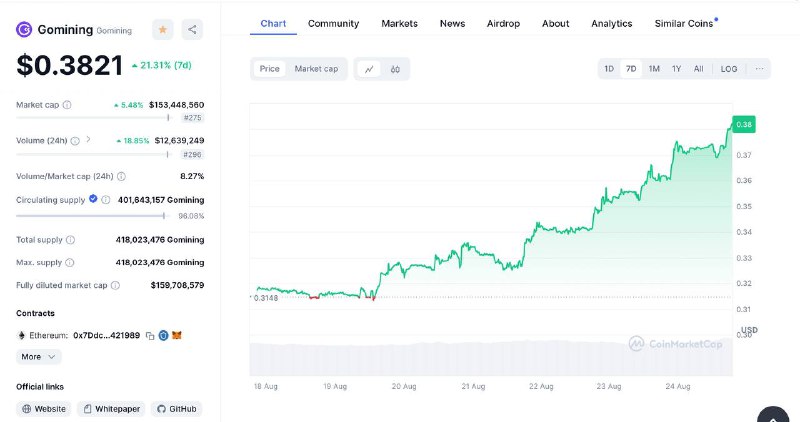Open Fully diluted market cap info icon
This screenshot has width=800, height=422.
coord(115,285)
